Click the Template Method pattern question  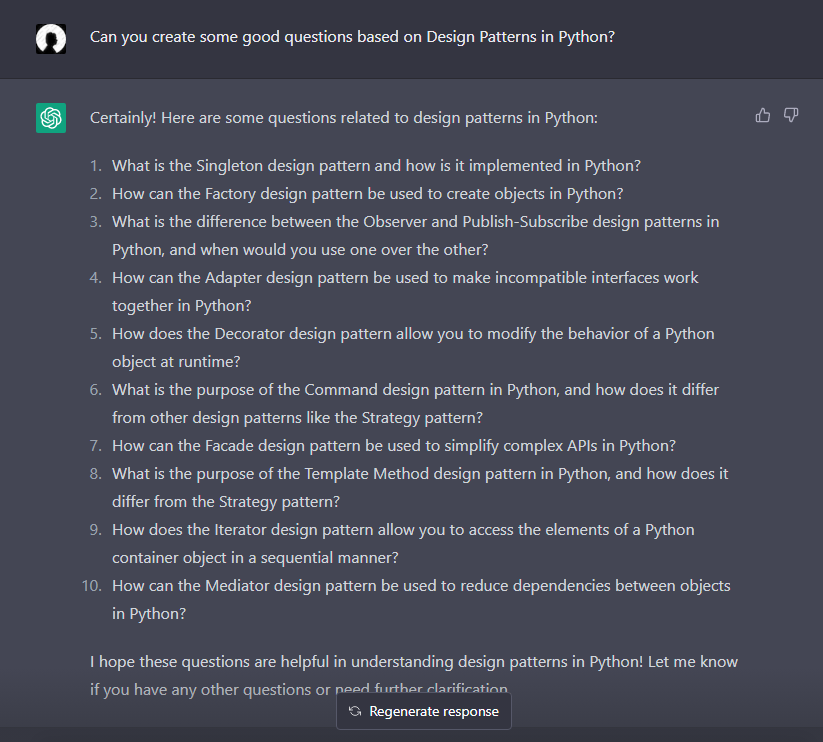[x=419, y=487]
